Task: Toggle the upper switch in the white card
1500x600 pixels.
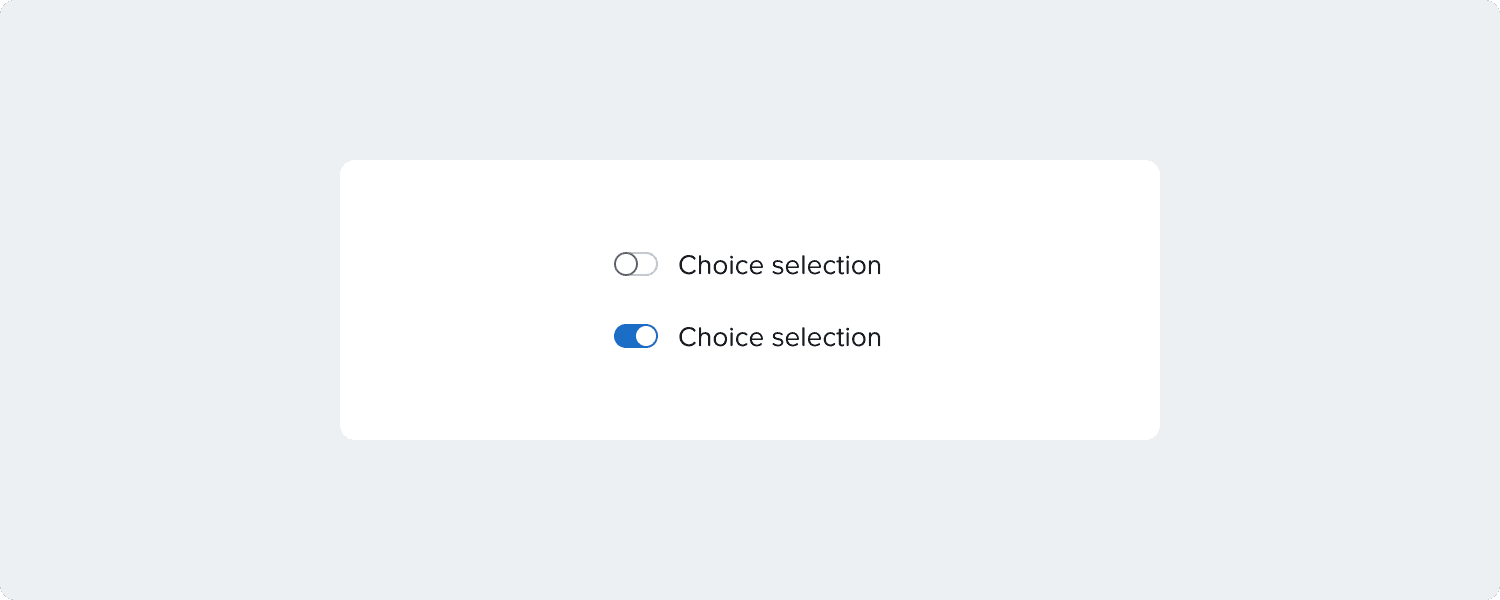Action: tap(636, 265)
